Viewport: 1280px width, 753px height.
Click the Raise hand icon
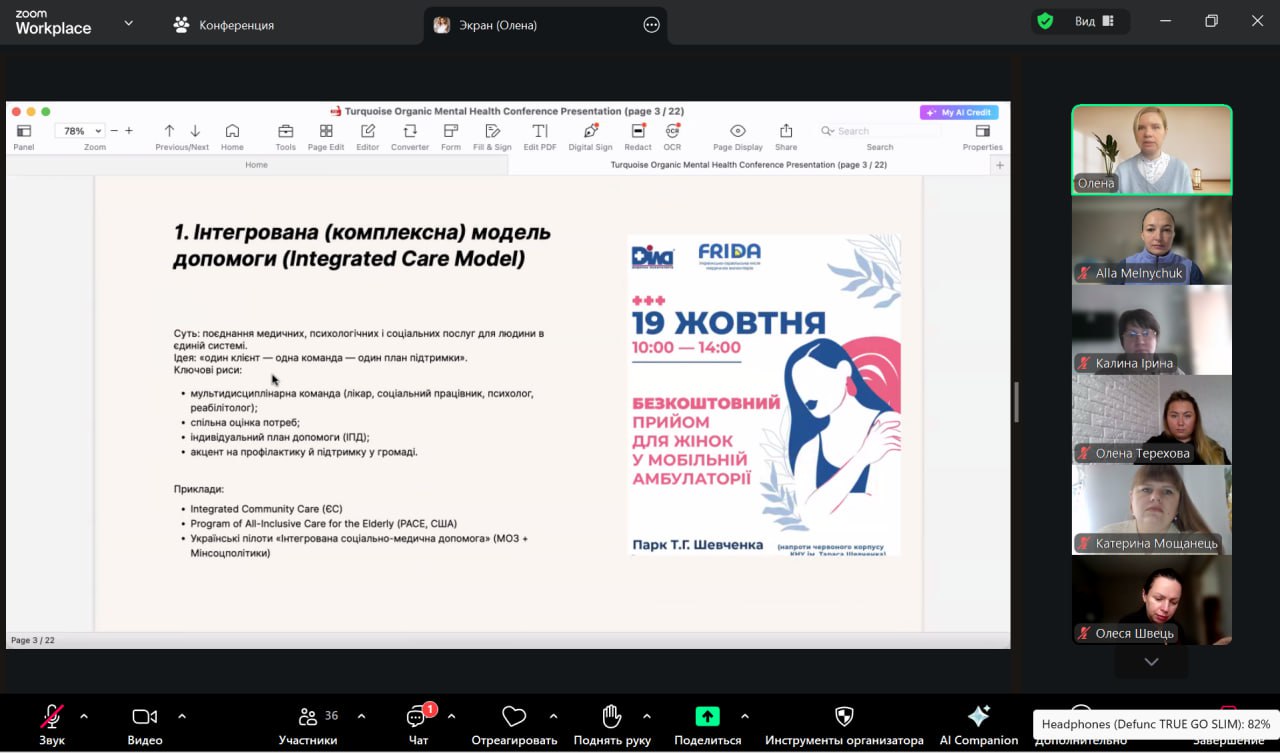[x=612, y=716]
